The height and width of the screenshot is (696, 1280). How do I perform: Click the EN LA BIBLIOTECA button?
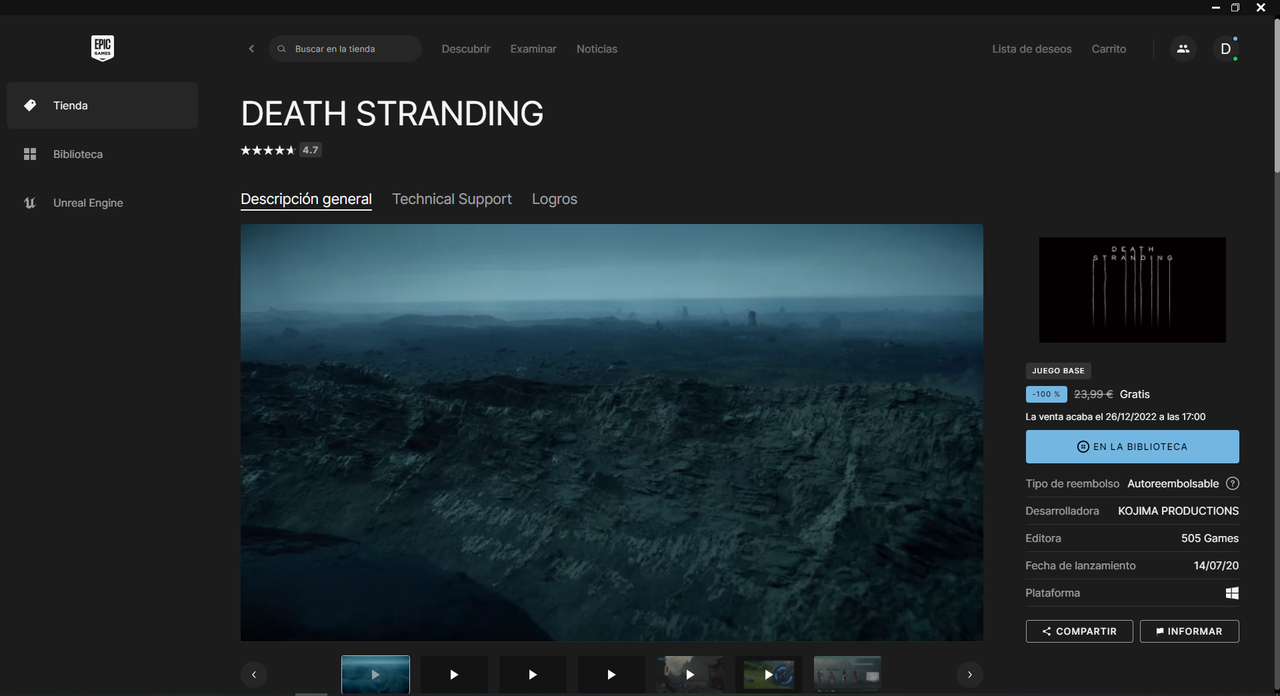click(1132, 447)
